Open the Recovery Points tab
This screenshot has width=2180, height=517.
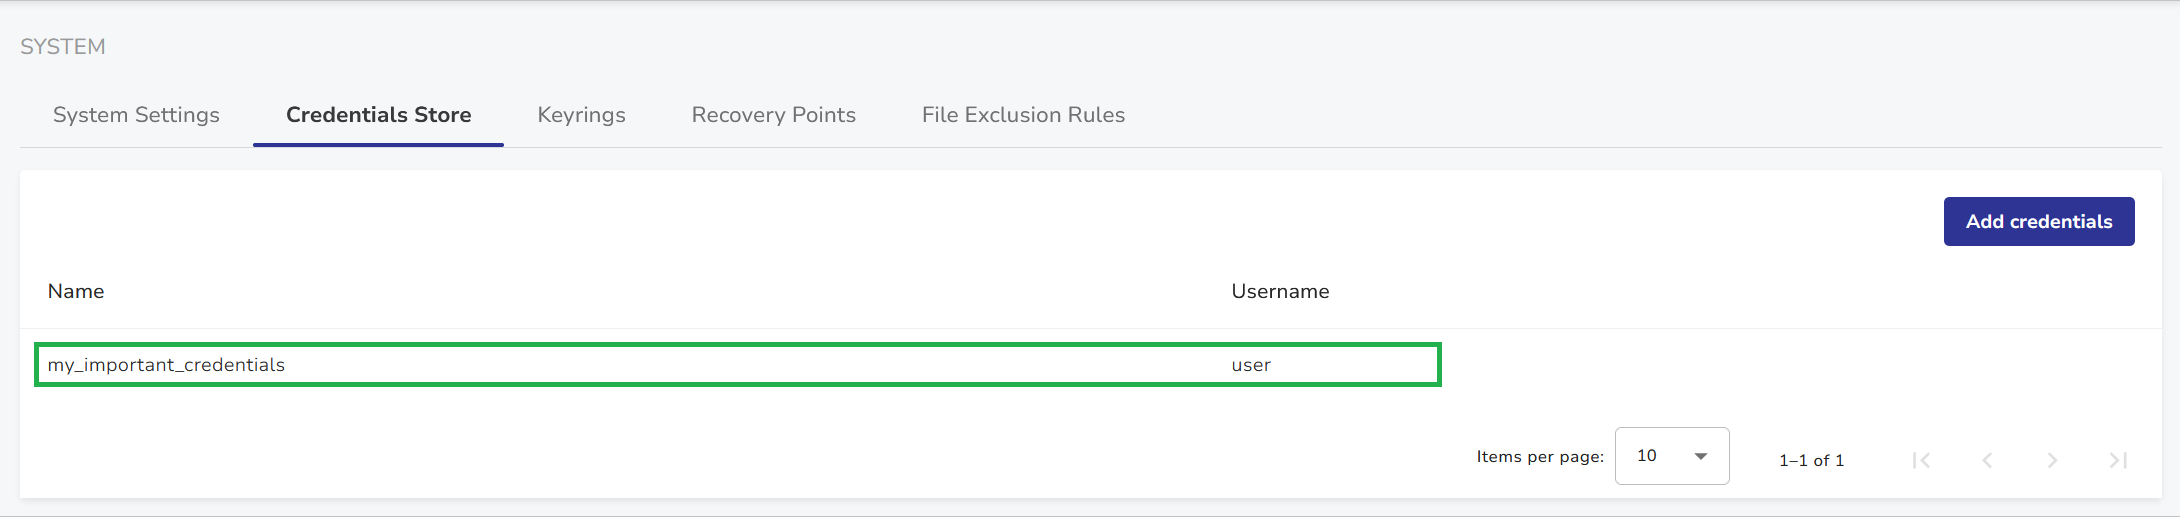[x=773, y=115]
